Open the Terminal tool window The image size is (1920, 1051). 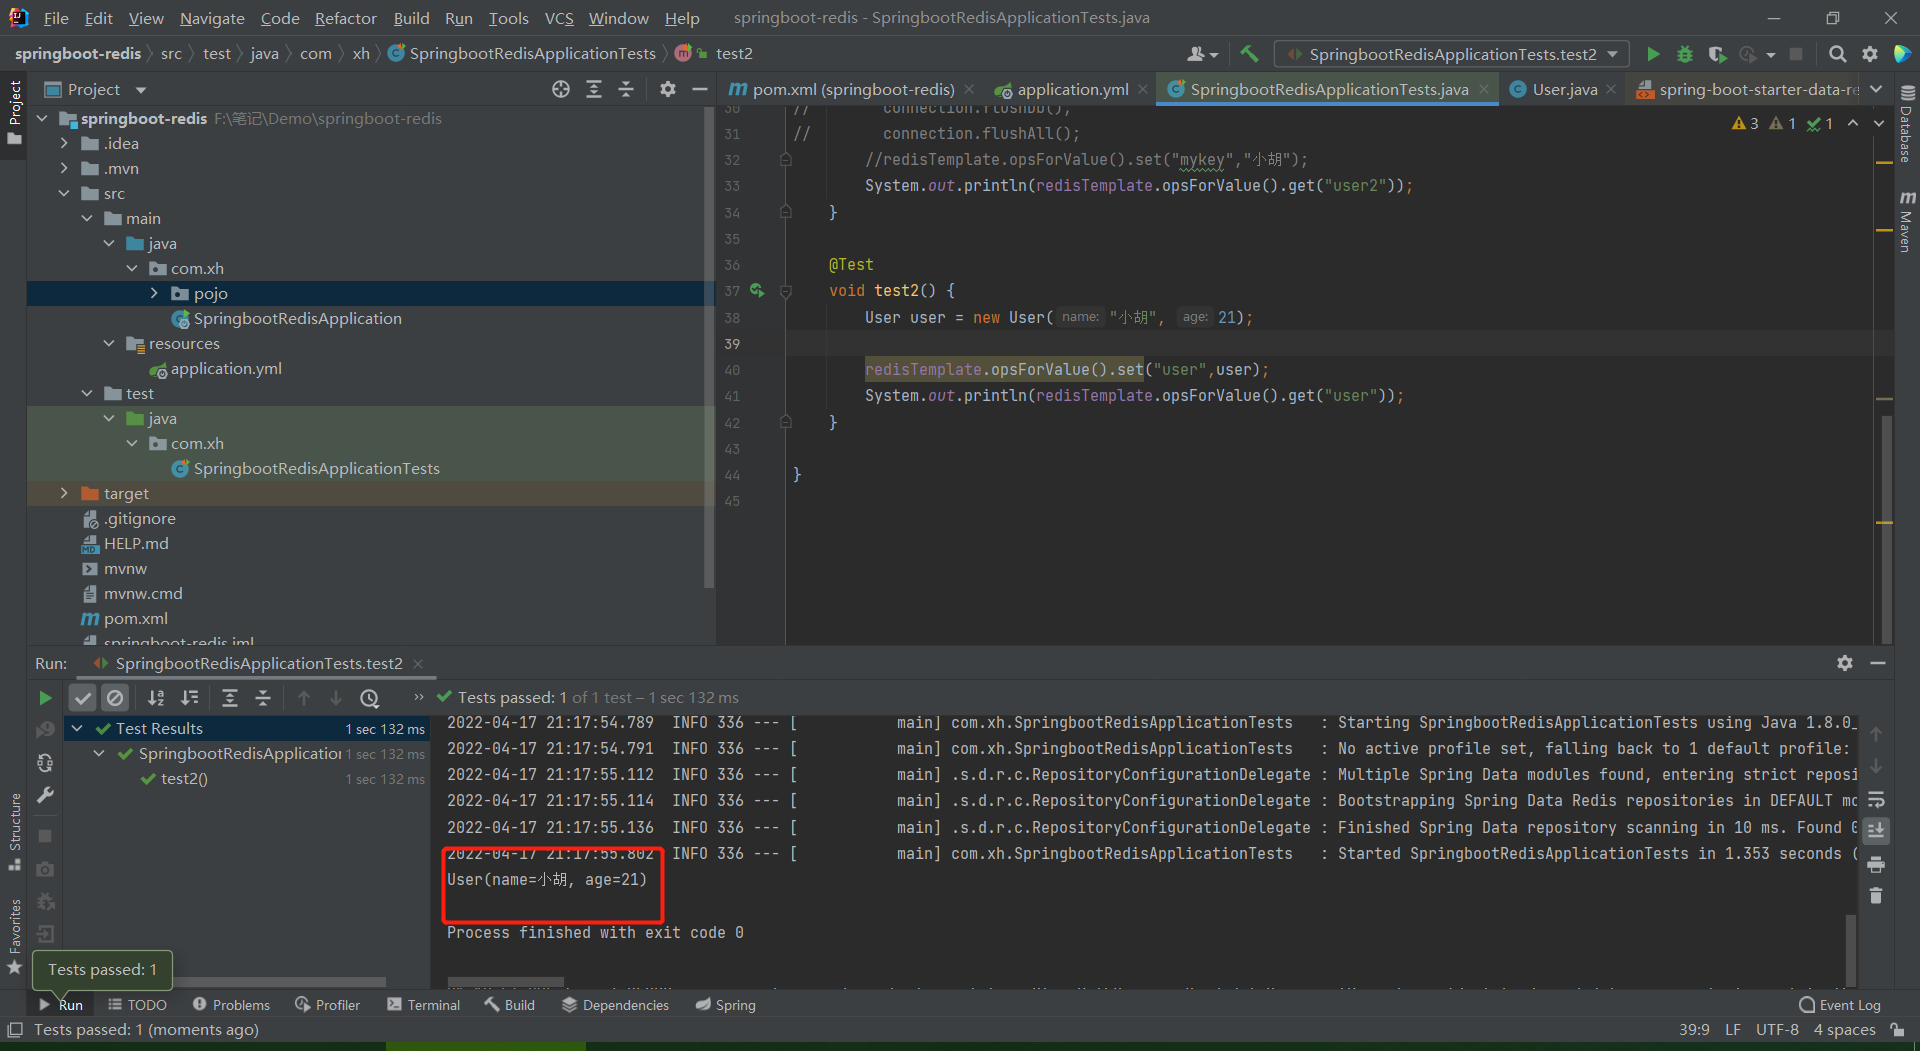pyautogui.click(x=424, y=1005)
